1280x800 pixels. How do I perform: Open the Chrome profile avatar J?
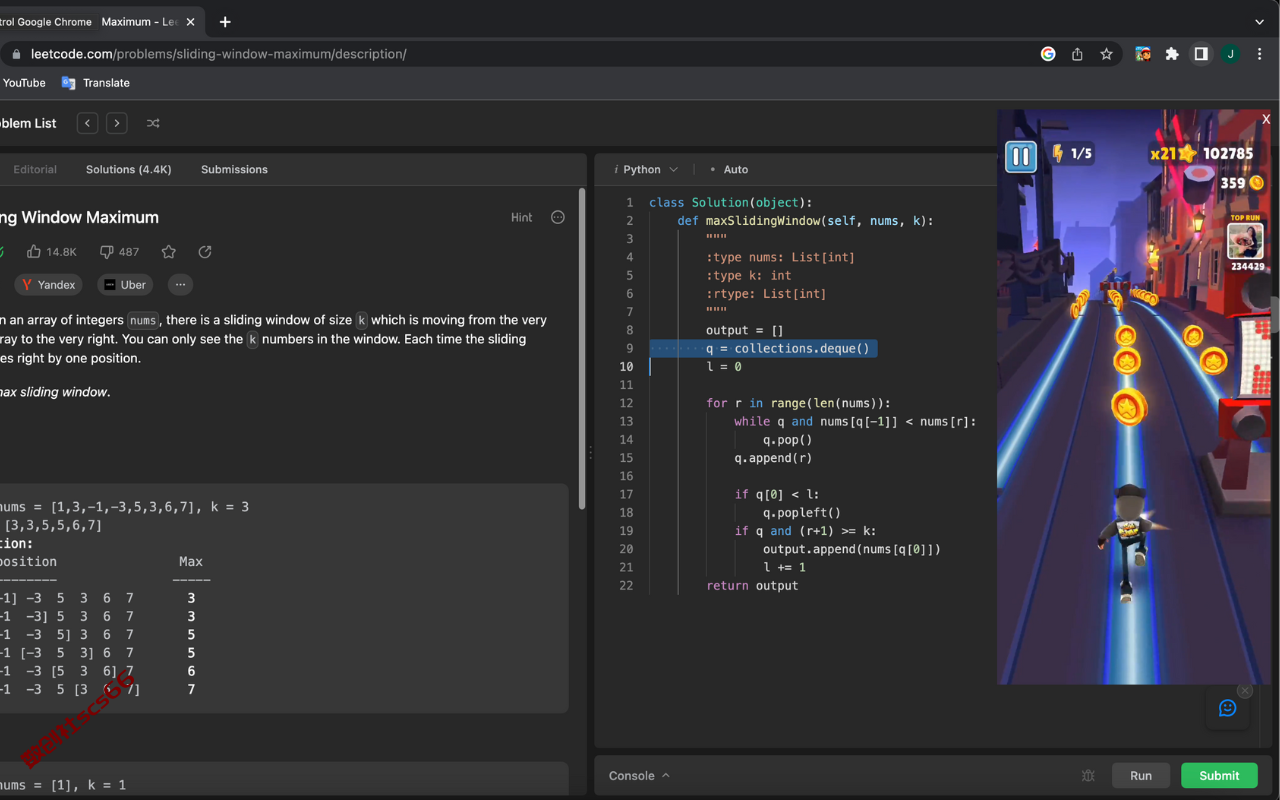click(x=1231, y=54)
